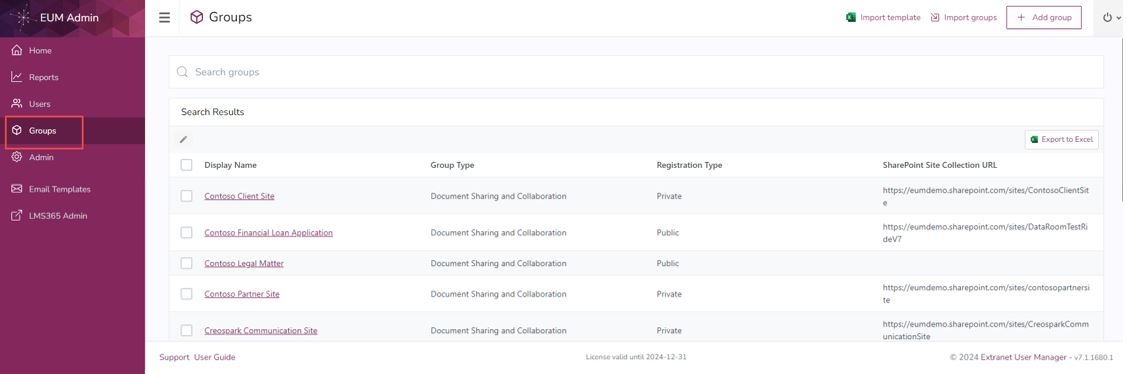Click the pencil edit icon above table
This screenshot has height=374, width=1127.
(183, 140)
